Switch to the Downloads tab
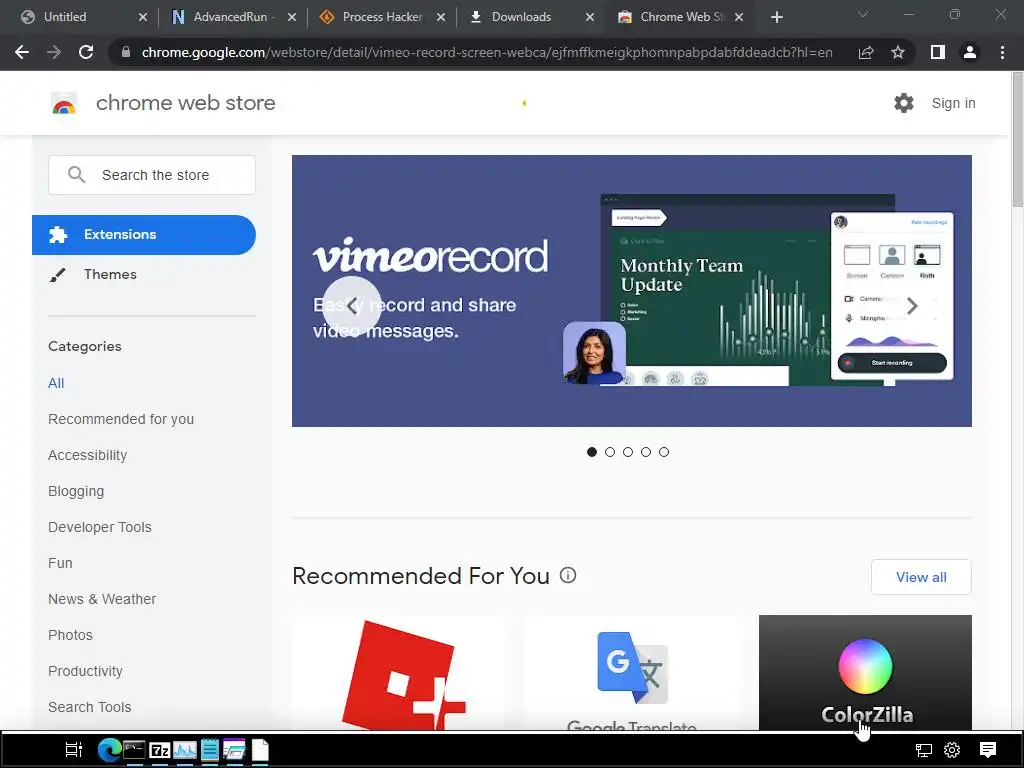 click(x=532, y=17)
